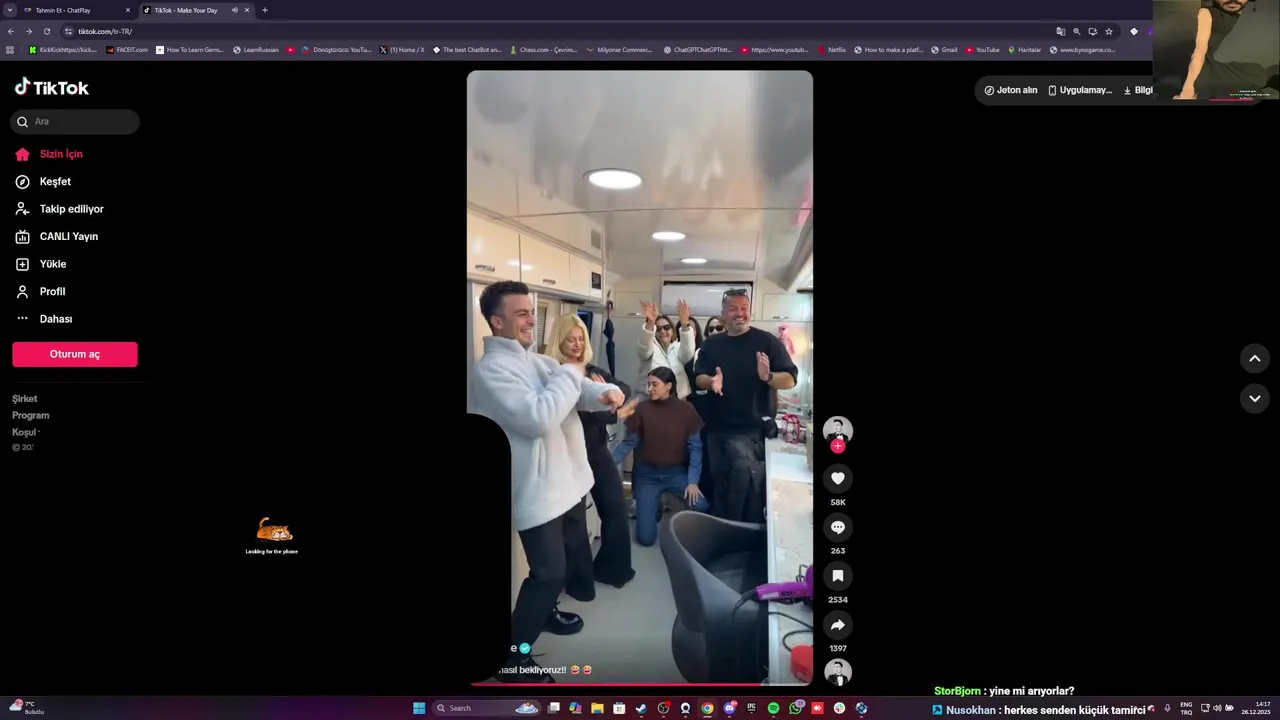1280x720 pixels.
Task: Go to the previous video with up chevron
Action: [1255, 358]
